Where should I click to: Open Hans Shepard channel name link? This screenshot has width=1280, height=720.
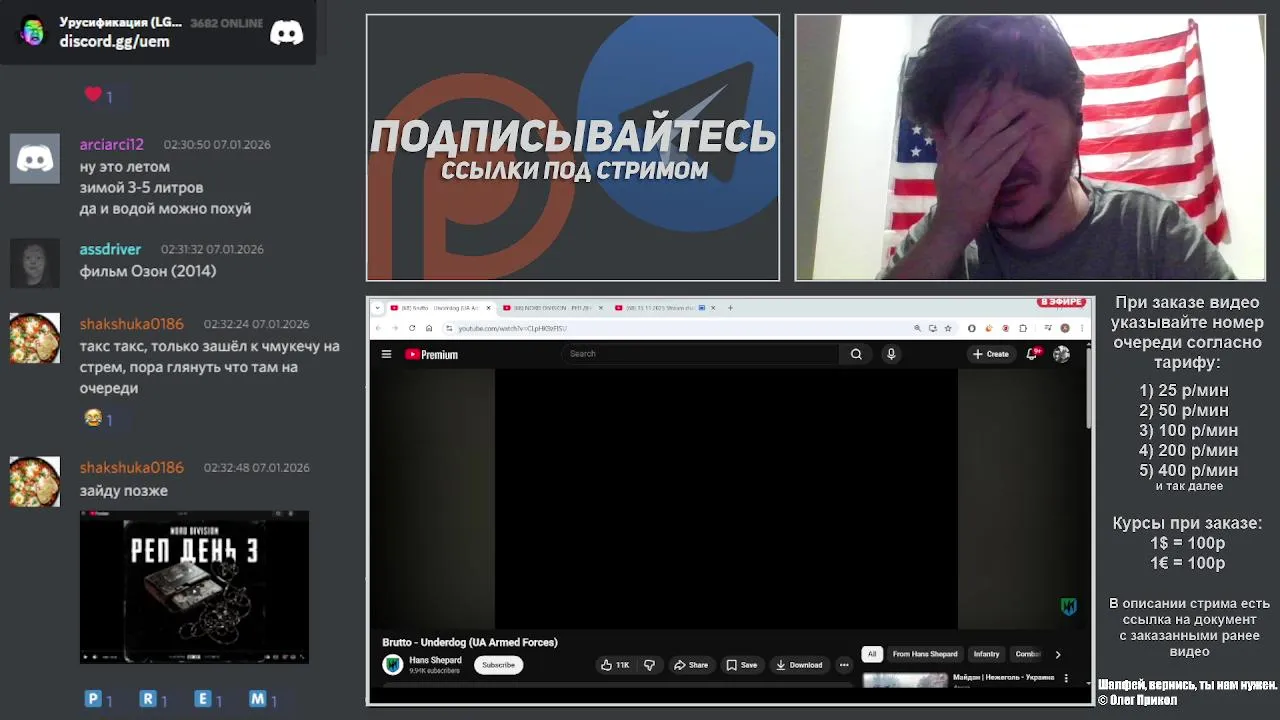click(x=435, y=660)
